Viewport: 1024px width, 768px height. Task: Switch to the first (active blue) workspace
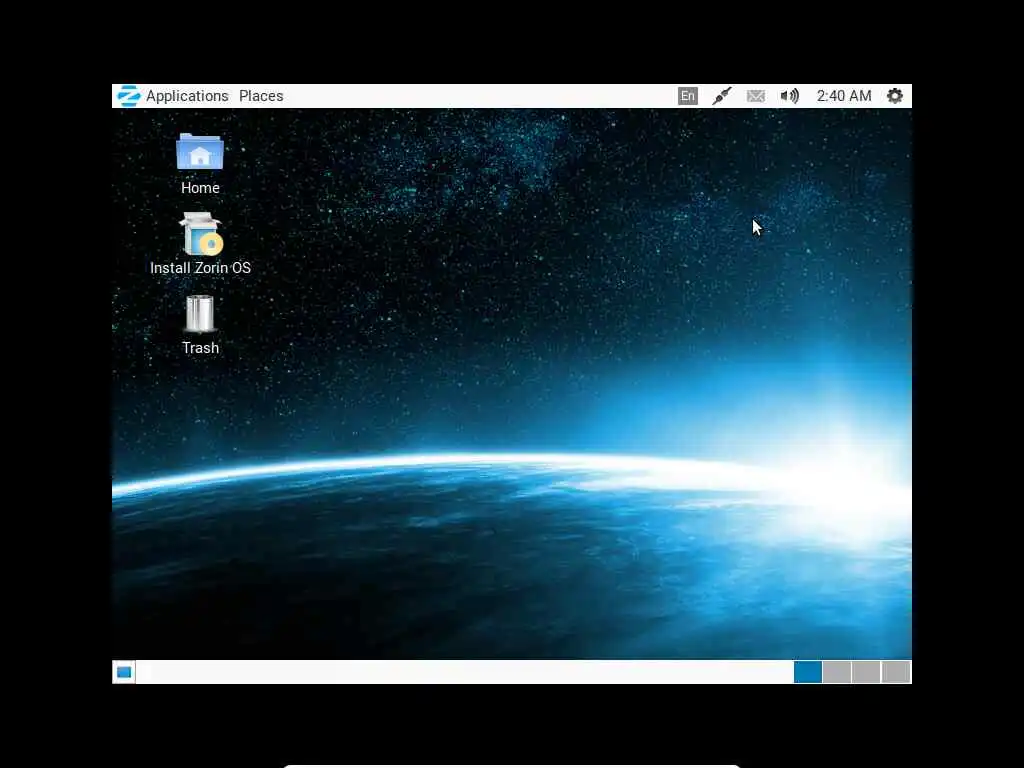(x=808, y=672)
